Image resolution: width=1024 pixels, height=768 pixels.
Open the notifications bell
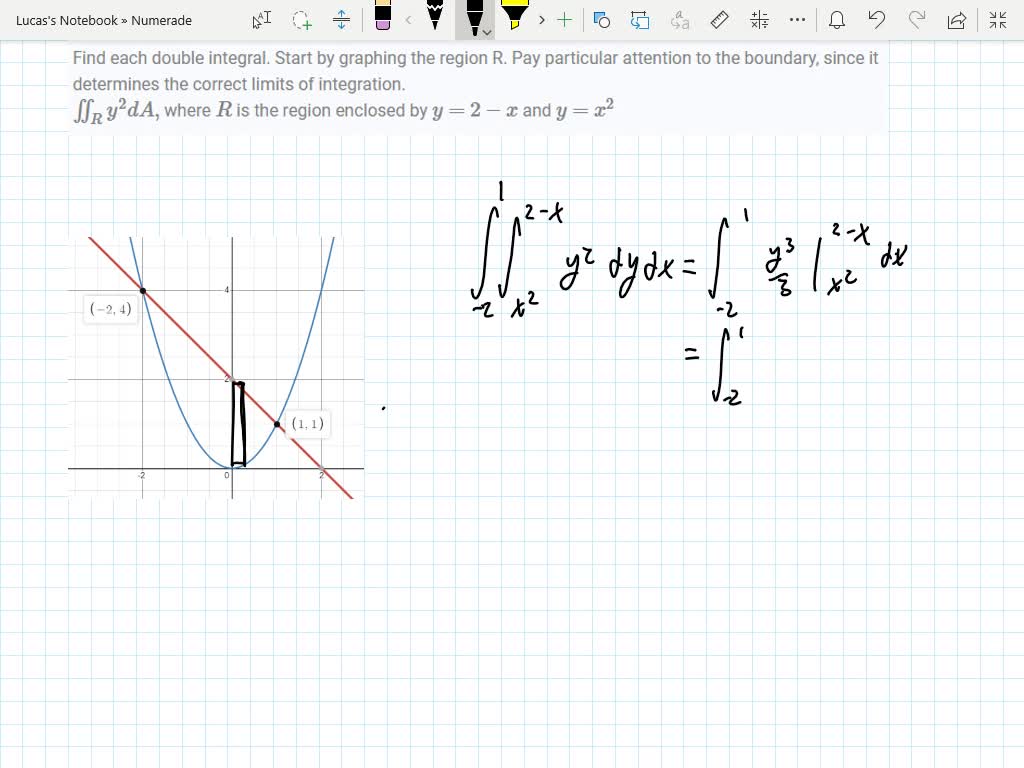837,20
